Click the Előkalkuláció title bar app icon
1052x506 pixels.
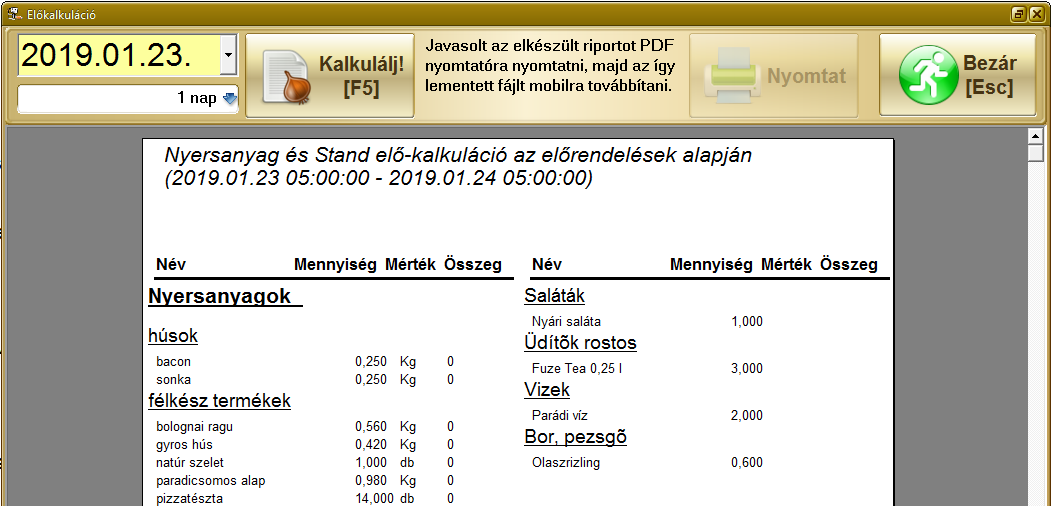[x=13, y=14]
